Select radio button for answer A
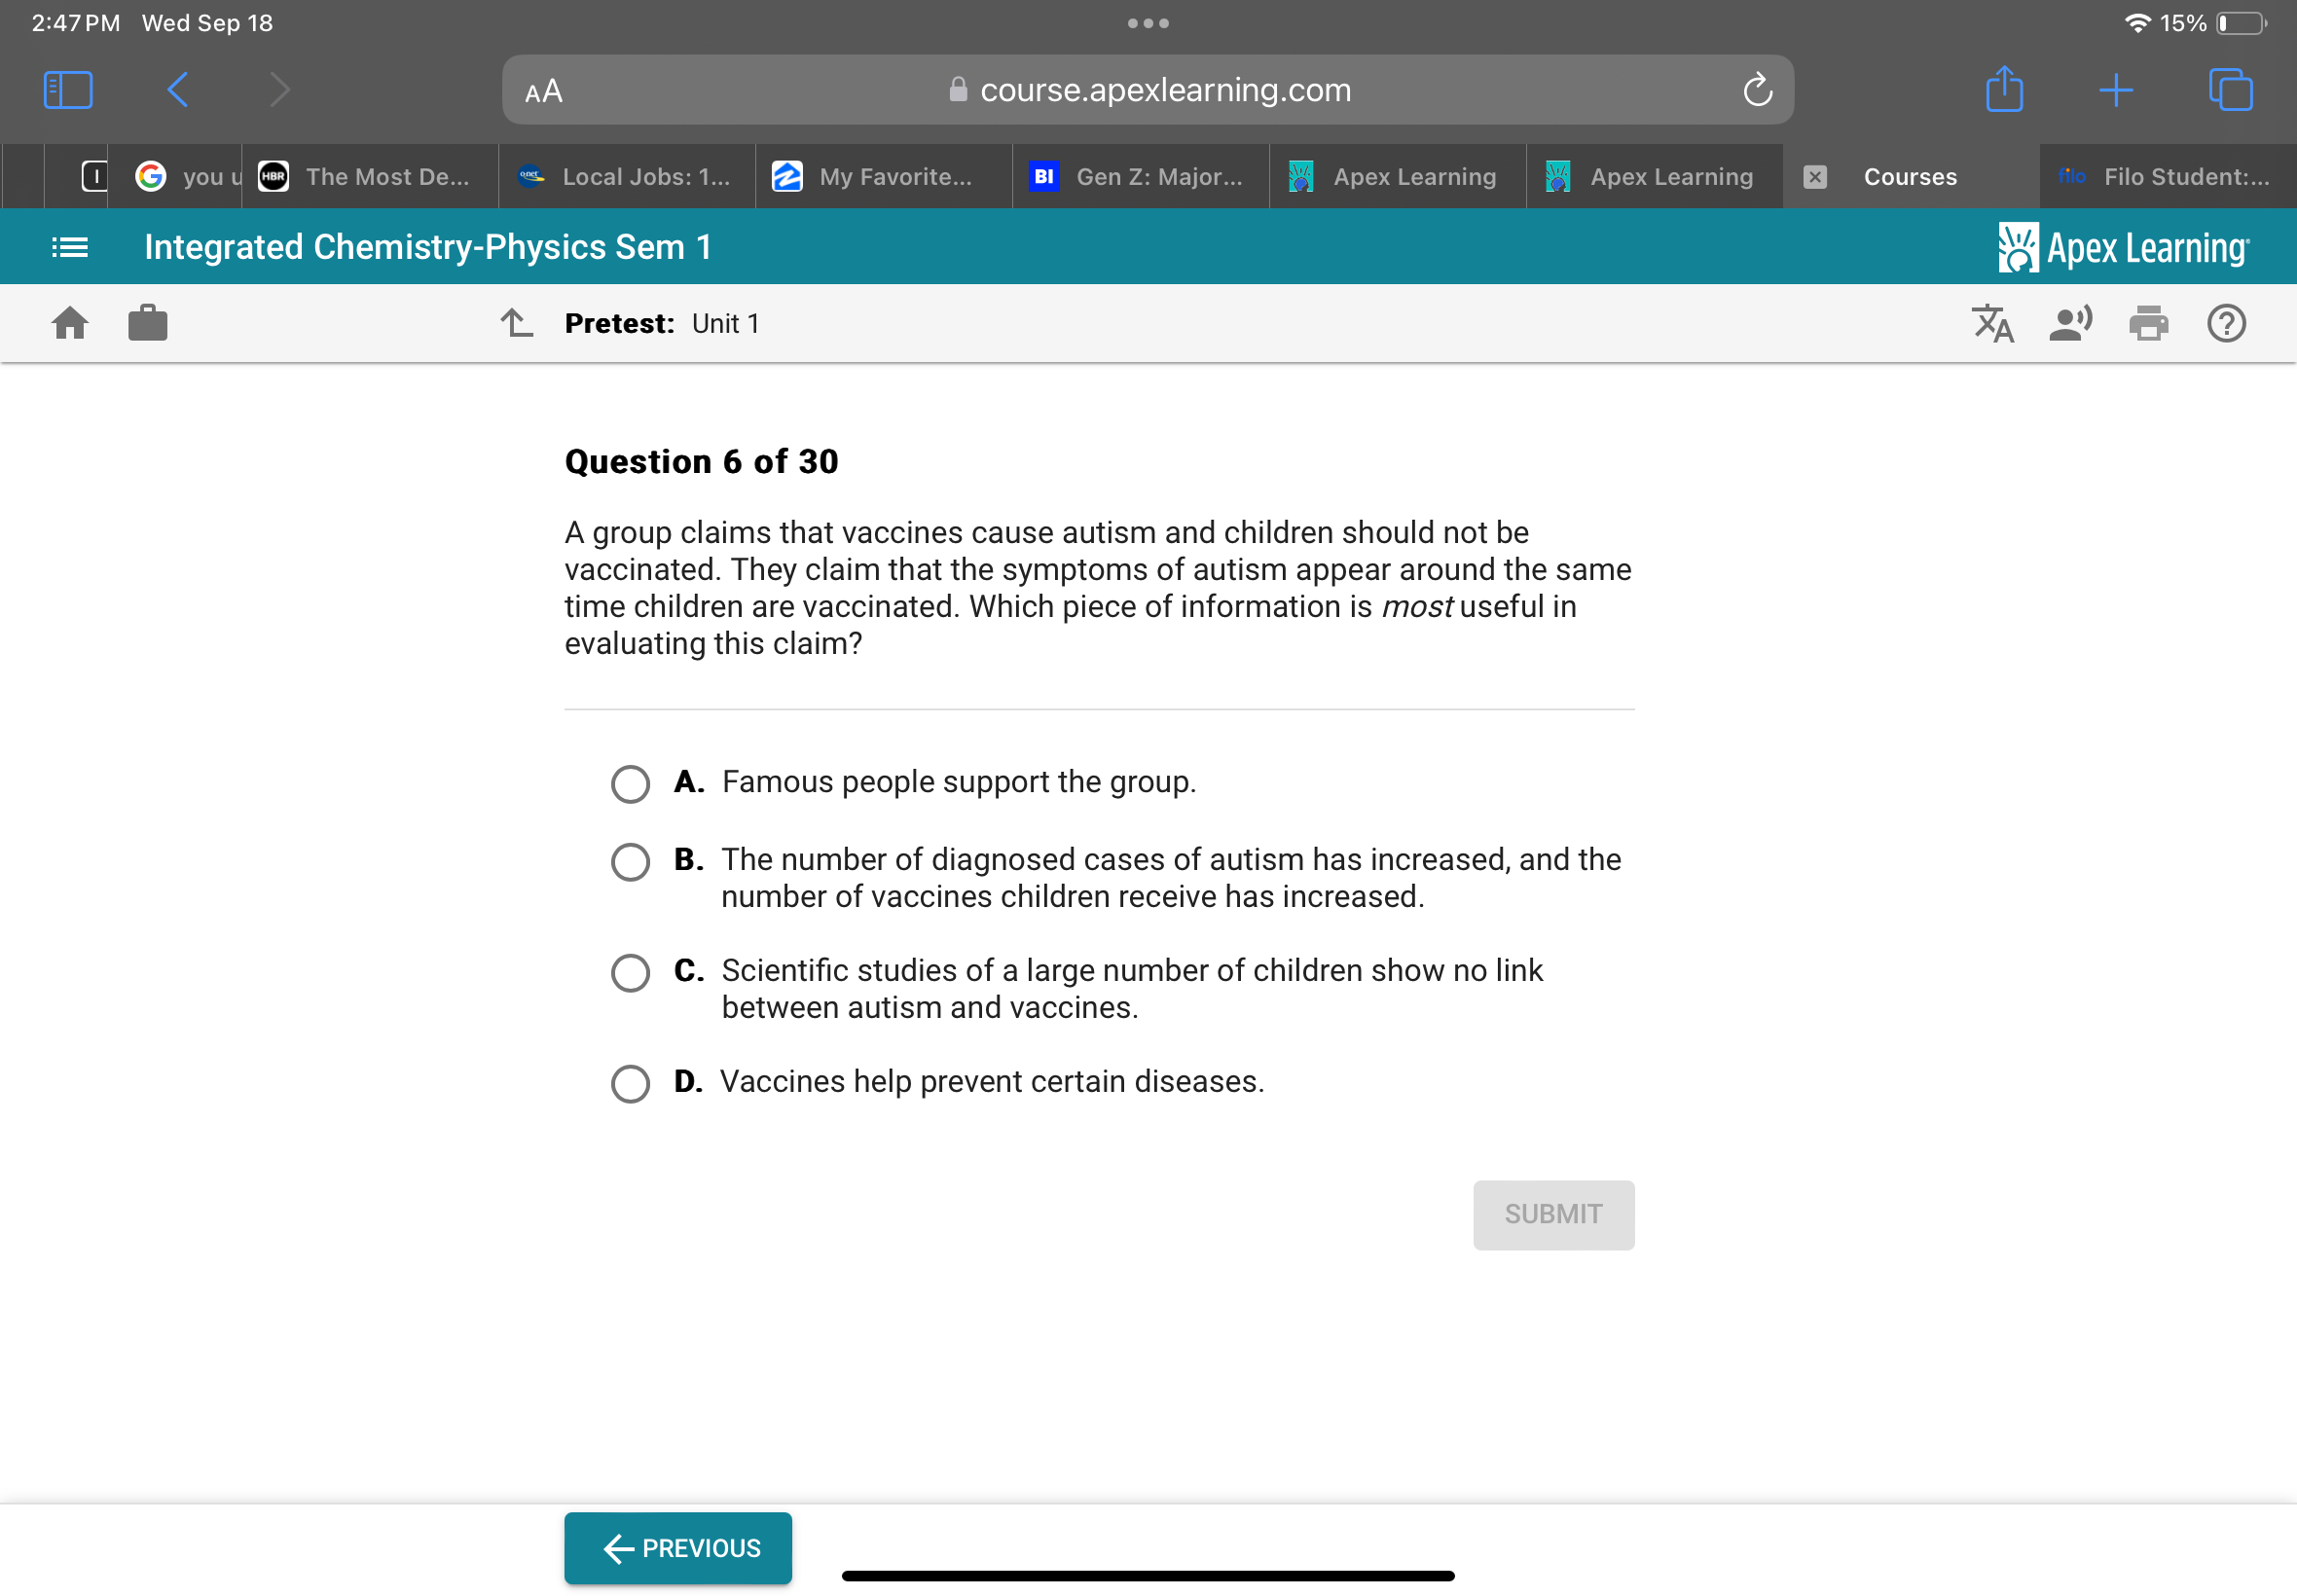This screenshot has height=1596, width=2297. coord(630,781)
